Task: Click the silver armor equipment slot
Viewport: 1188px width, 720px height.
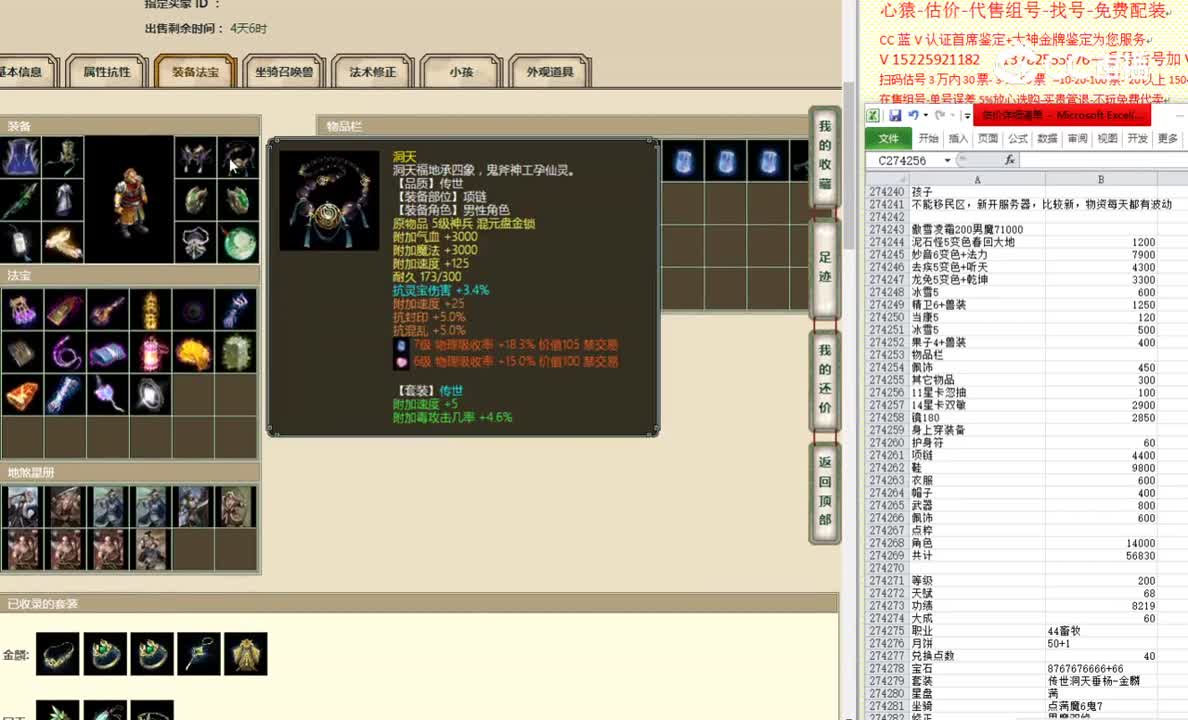Action: click(64, 200)
